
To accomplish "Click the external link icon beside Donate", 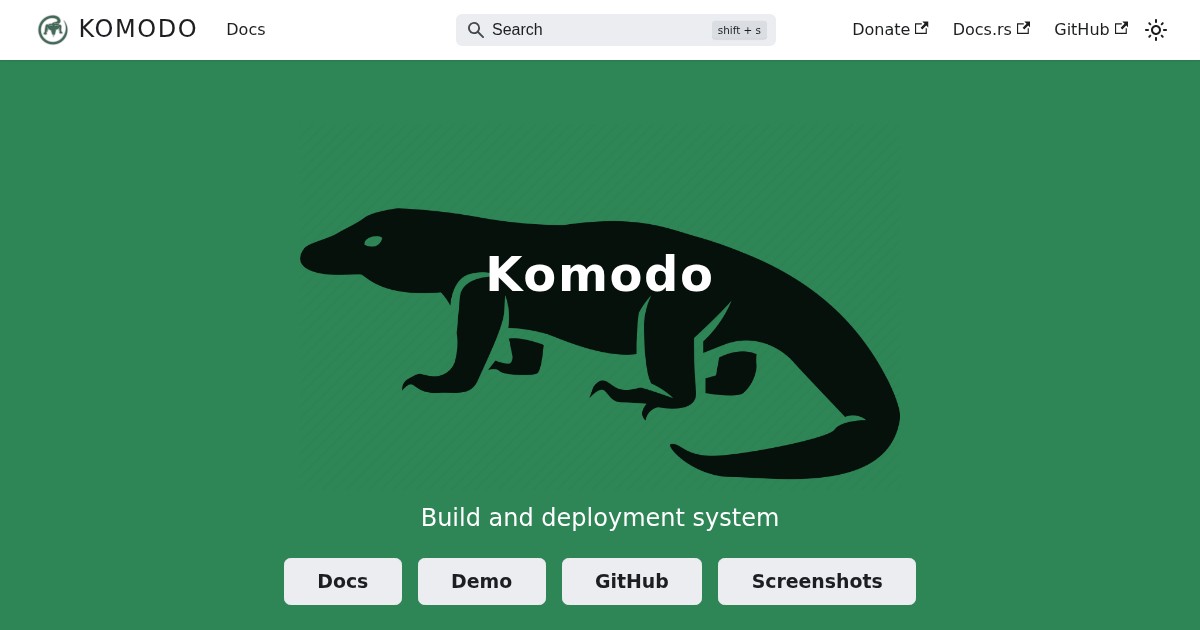I will pos(921,28).
